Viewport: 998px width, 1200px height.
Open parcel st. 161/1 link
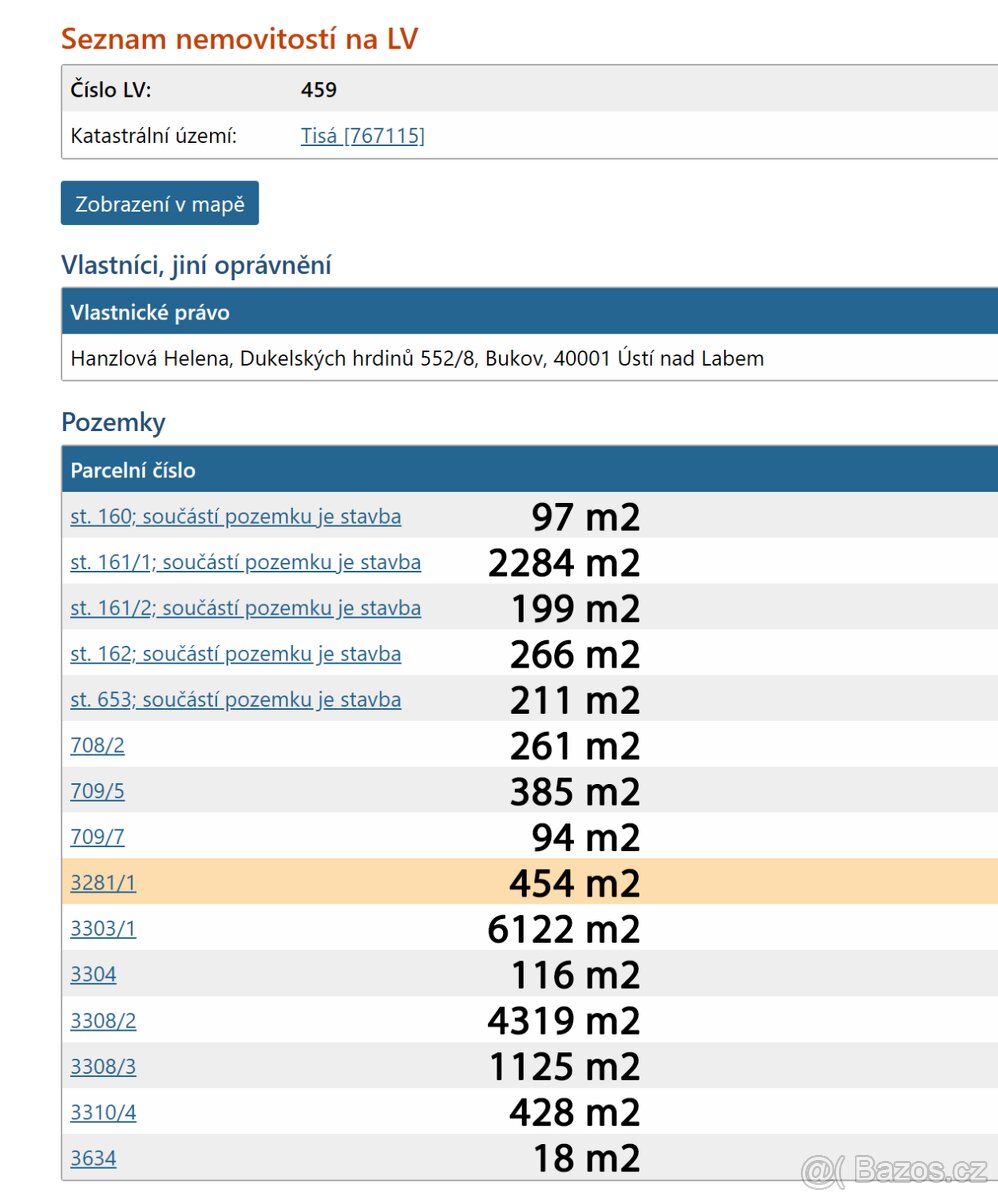(x=245, y=562)
